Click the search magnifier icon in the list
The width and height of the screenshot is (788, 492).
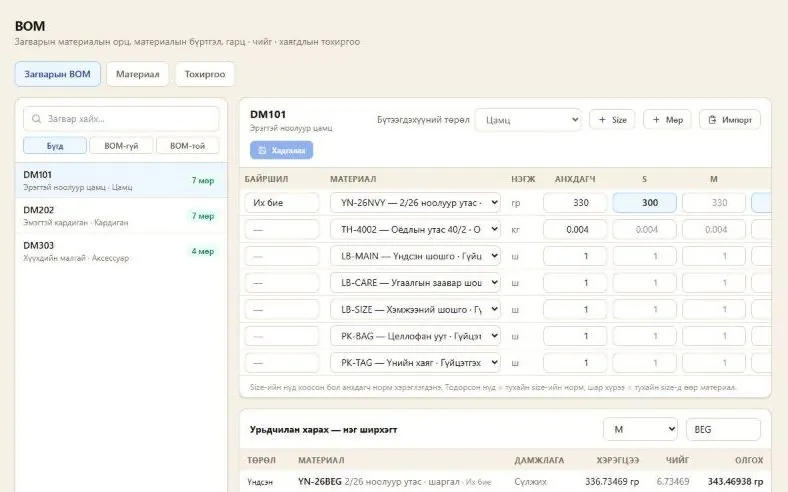[36, 119]
